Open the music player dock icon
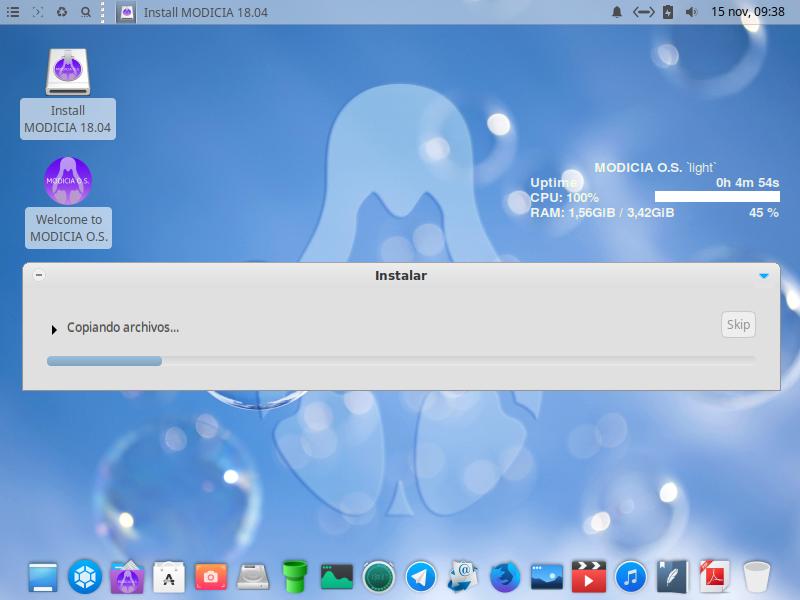Image resolution: width=800 pixels, height=600 pixels. pos(631,577)
